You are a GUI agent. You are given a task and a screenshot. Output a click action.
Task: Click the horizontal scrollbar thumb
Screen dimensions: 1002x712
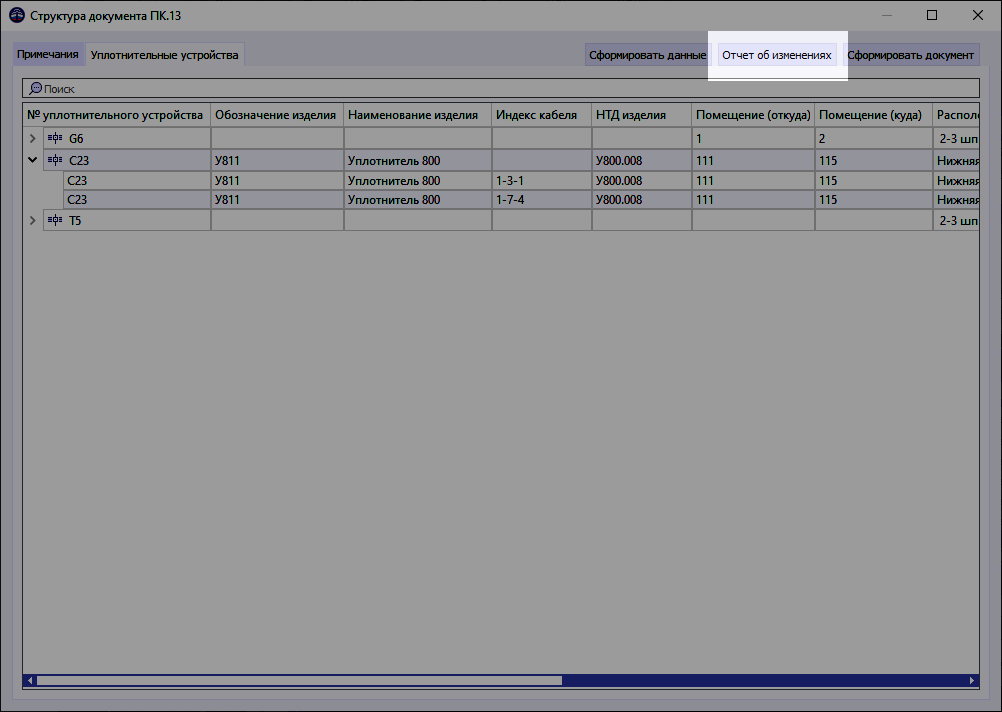[x=300, y=680]
